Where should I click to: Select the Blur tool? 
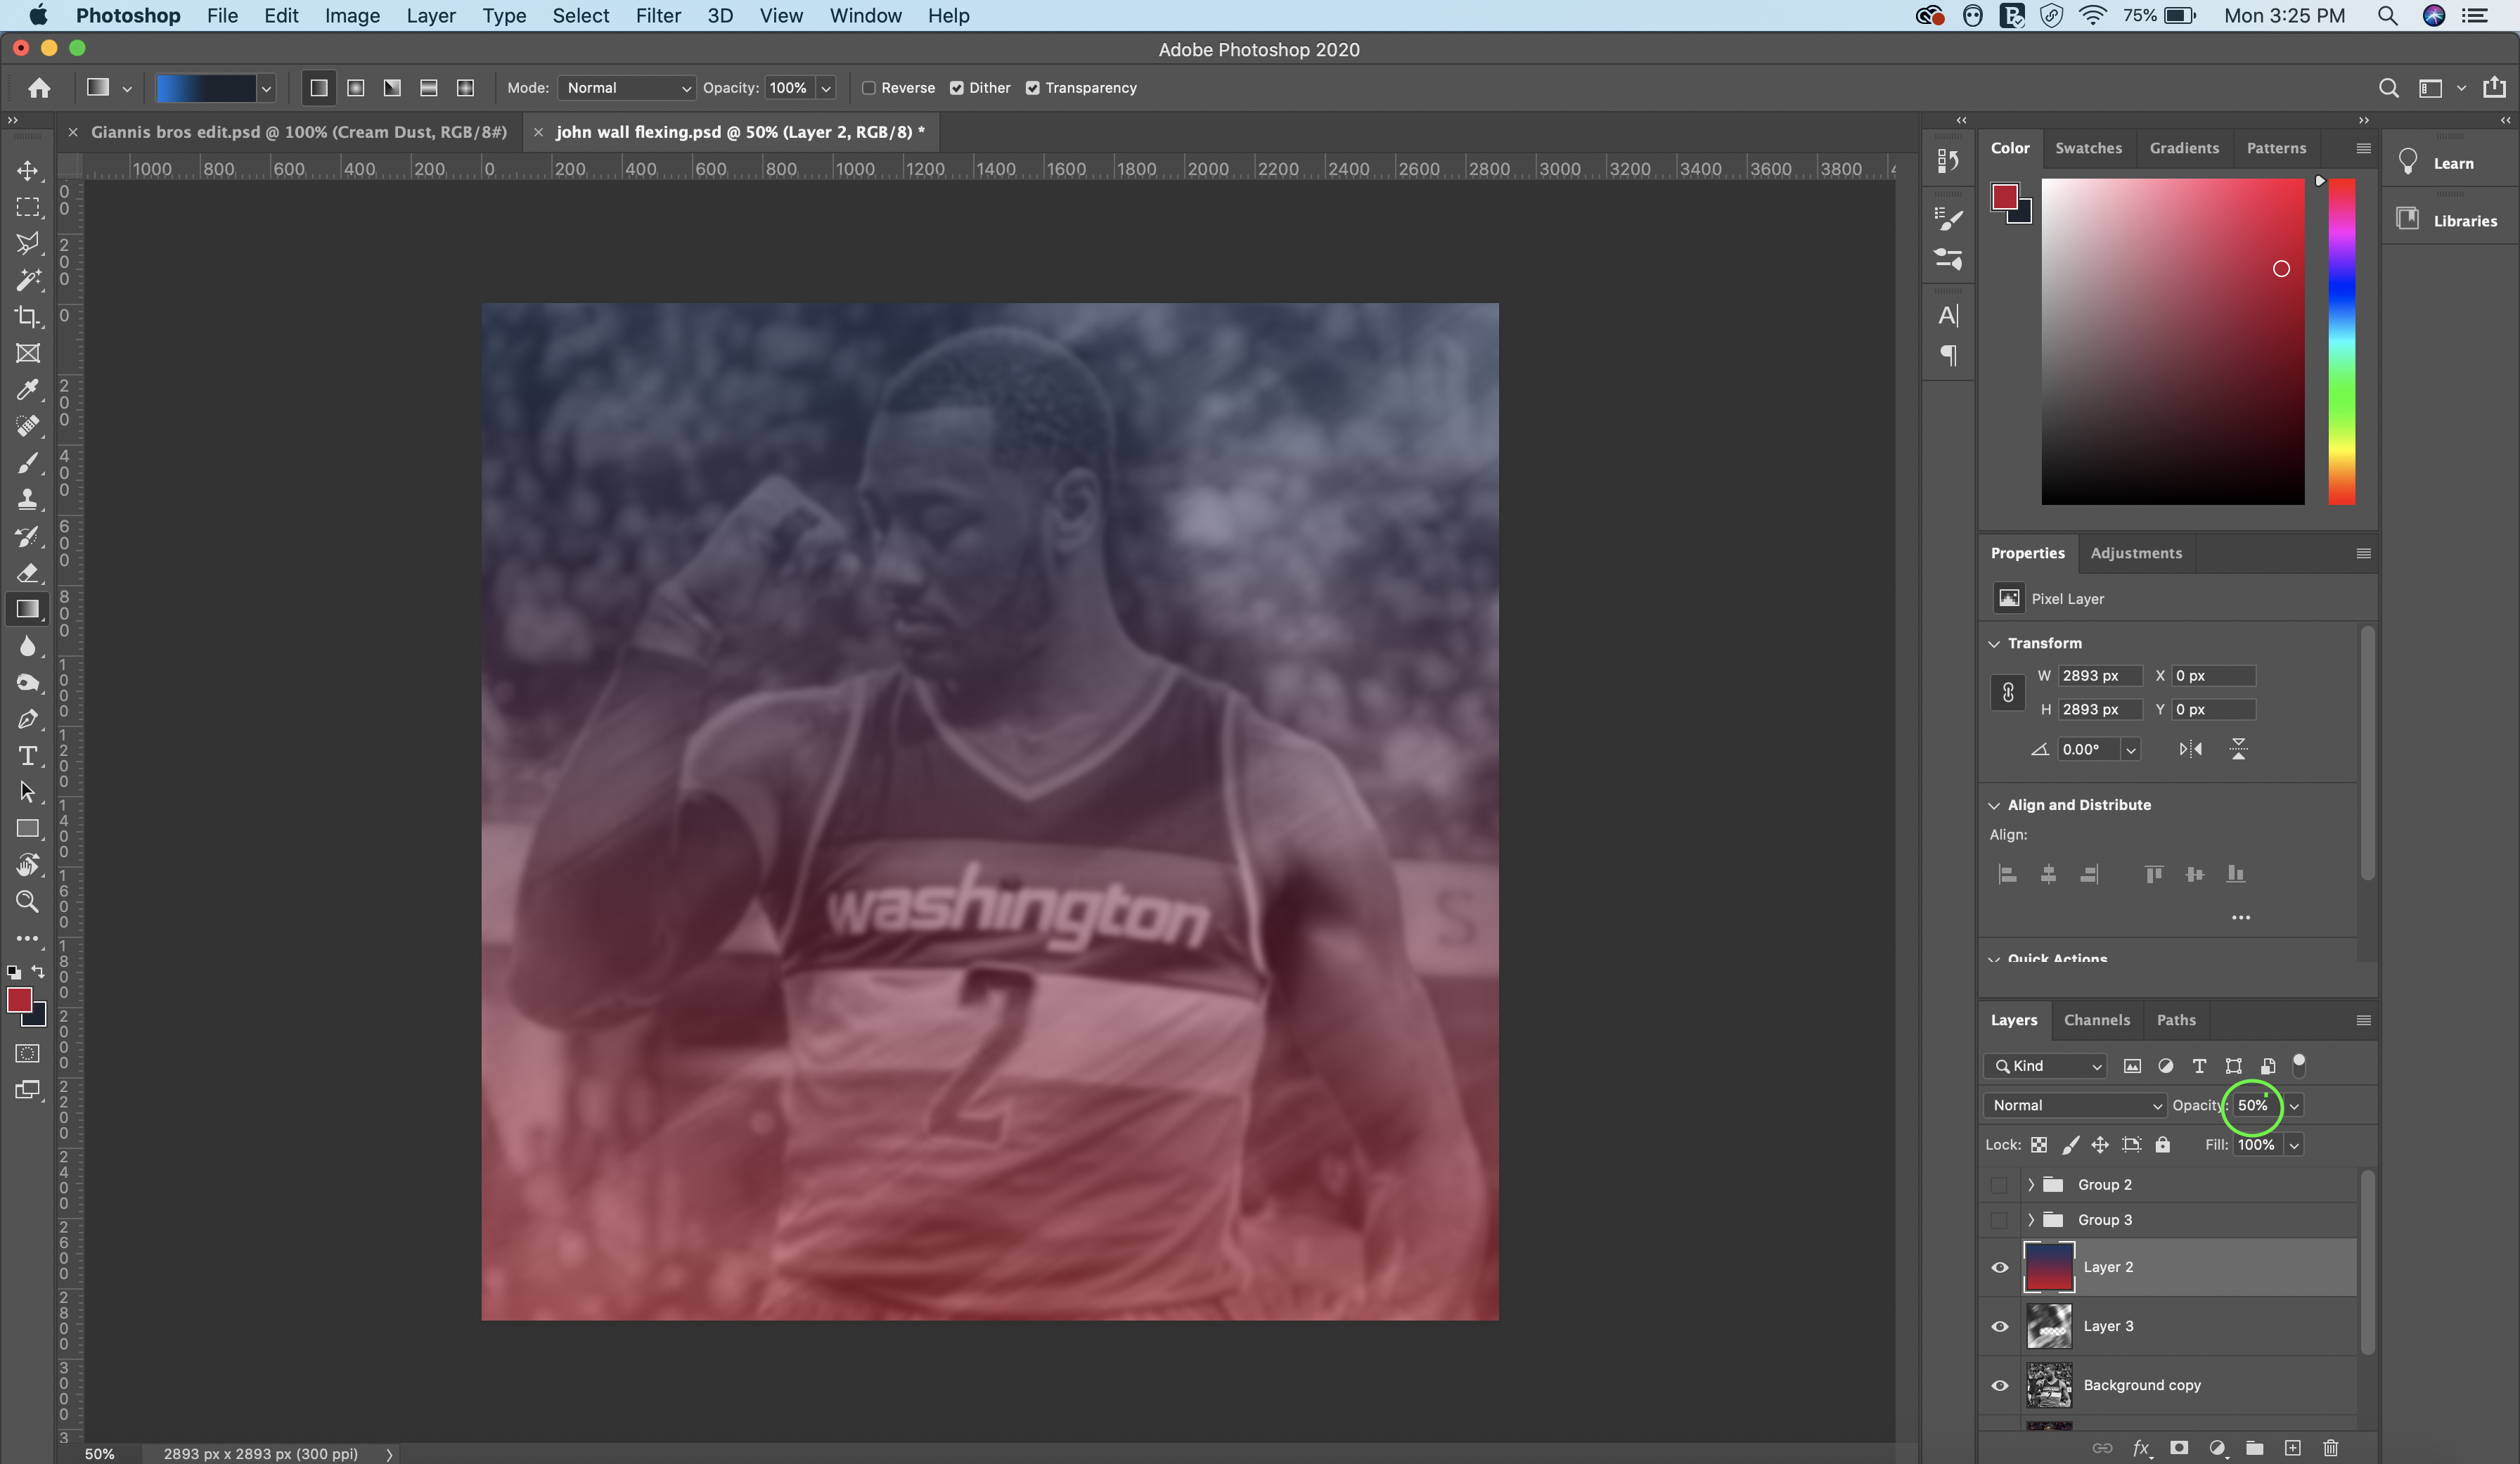click(x=28, y=646)
